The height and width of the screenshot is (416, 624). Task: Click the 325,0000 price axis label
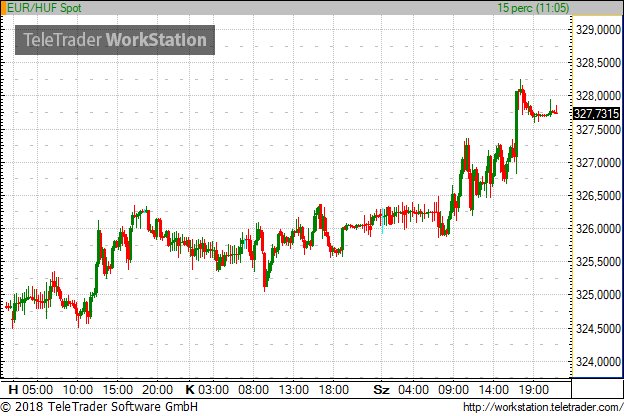coord(598,295)
